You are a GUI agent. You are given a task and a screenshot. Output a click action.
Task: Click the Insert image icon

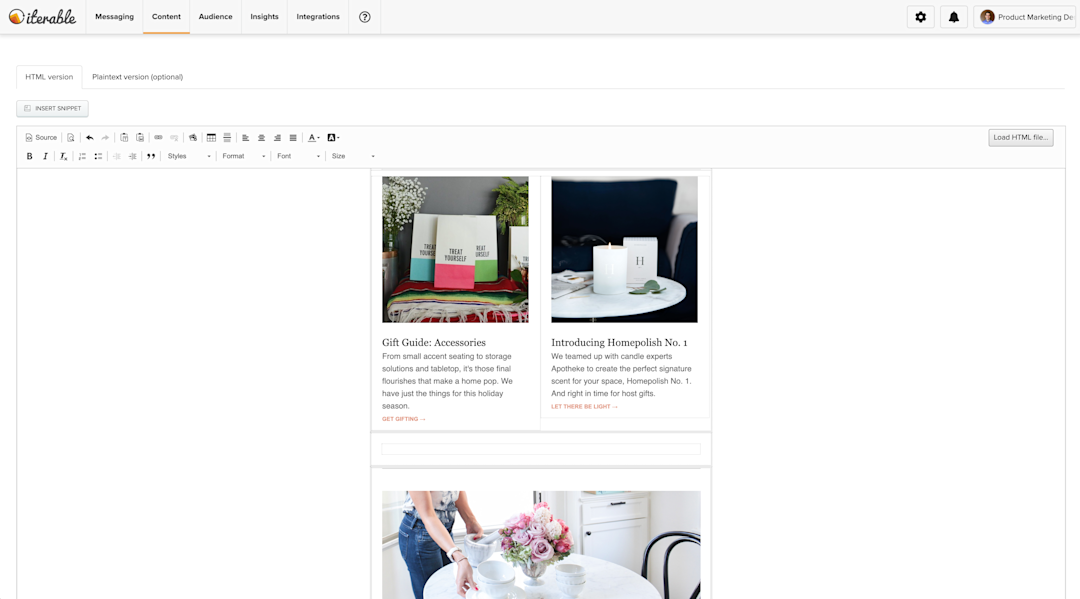(193, 138)
